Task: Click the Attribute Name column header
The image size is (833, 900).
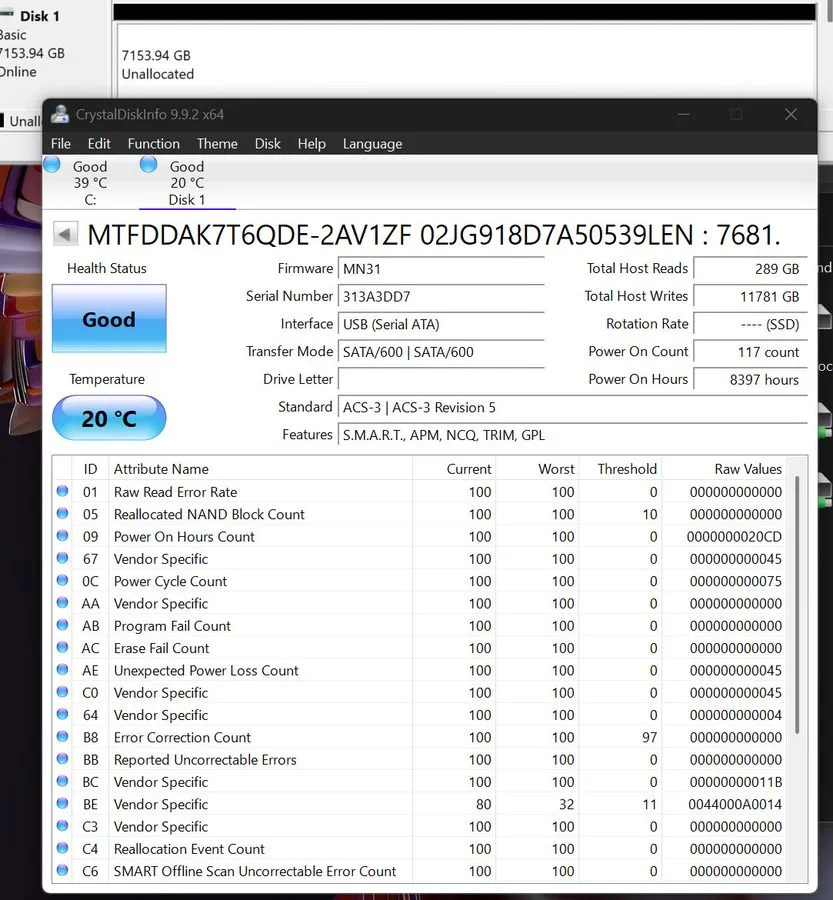Action: tap(260, 469)
